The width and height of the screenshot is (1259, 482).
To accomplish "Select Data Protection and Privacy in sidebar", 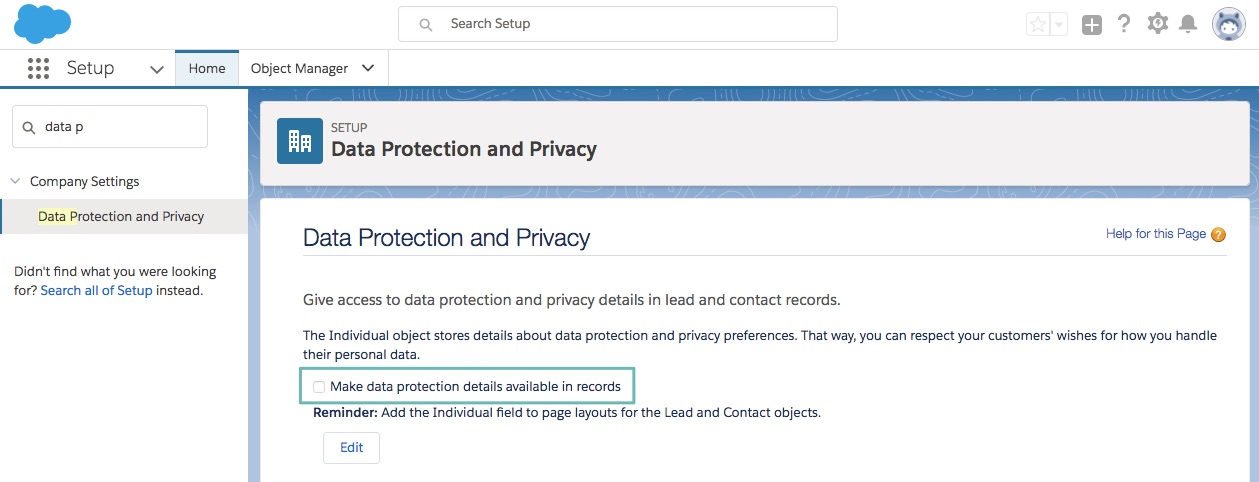I will point(121,216).
